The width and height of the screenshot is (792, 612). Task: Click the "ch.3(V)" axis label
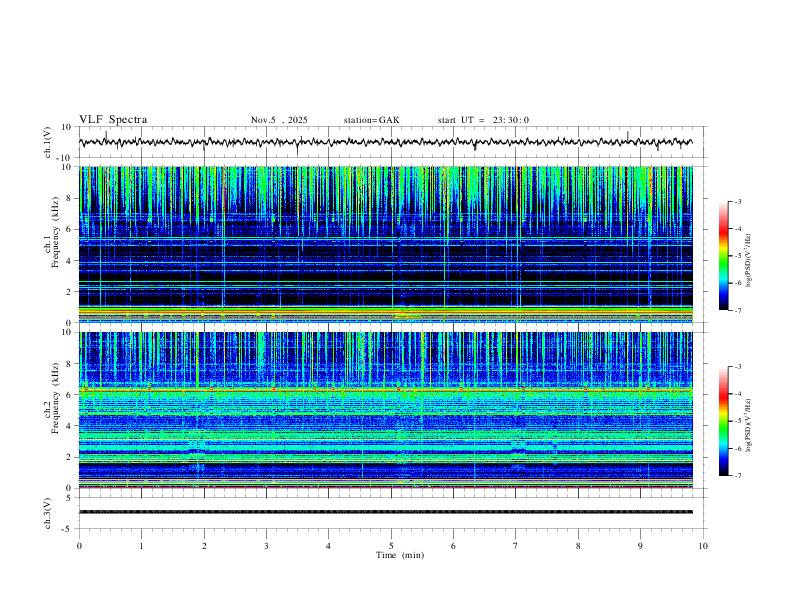point(48,513)
